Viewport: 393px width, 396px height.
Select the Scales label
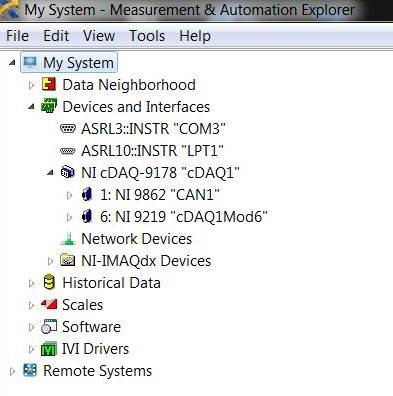83,305
